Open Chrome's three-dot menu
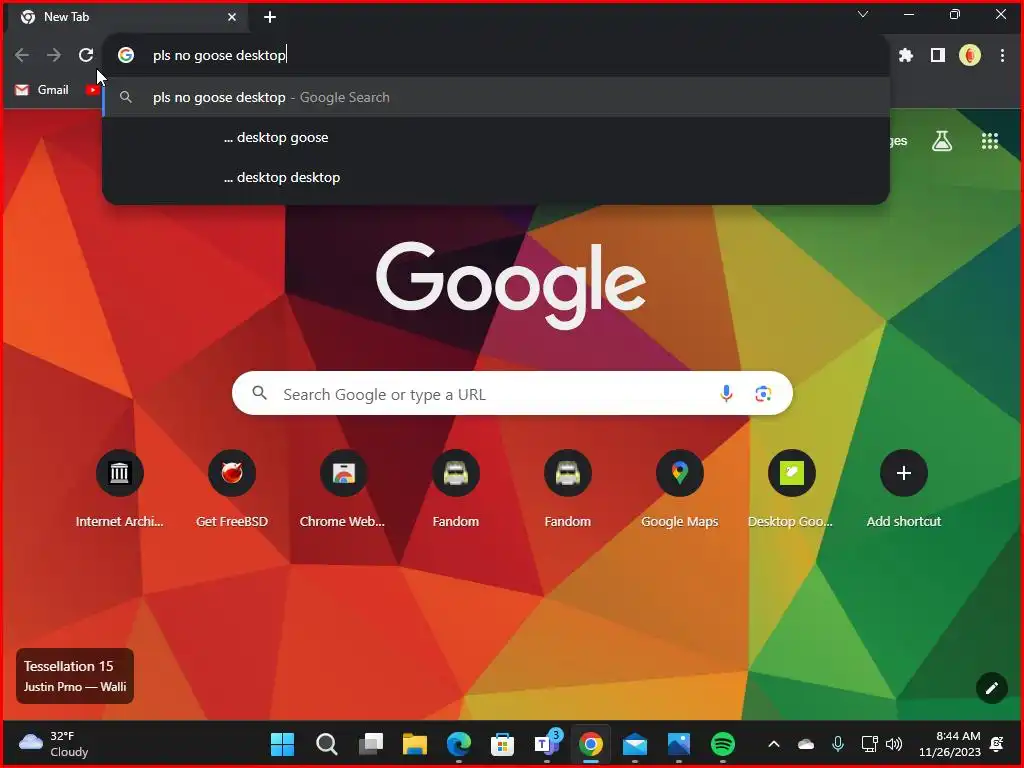 click(1002, 56)
